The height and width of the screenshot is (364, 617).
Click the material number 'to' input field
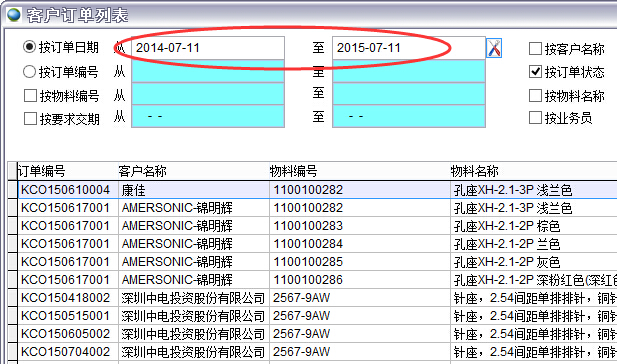[409, 94]
